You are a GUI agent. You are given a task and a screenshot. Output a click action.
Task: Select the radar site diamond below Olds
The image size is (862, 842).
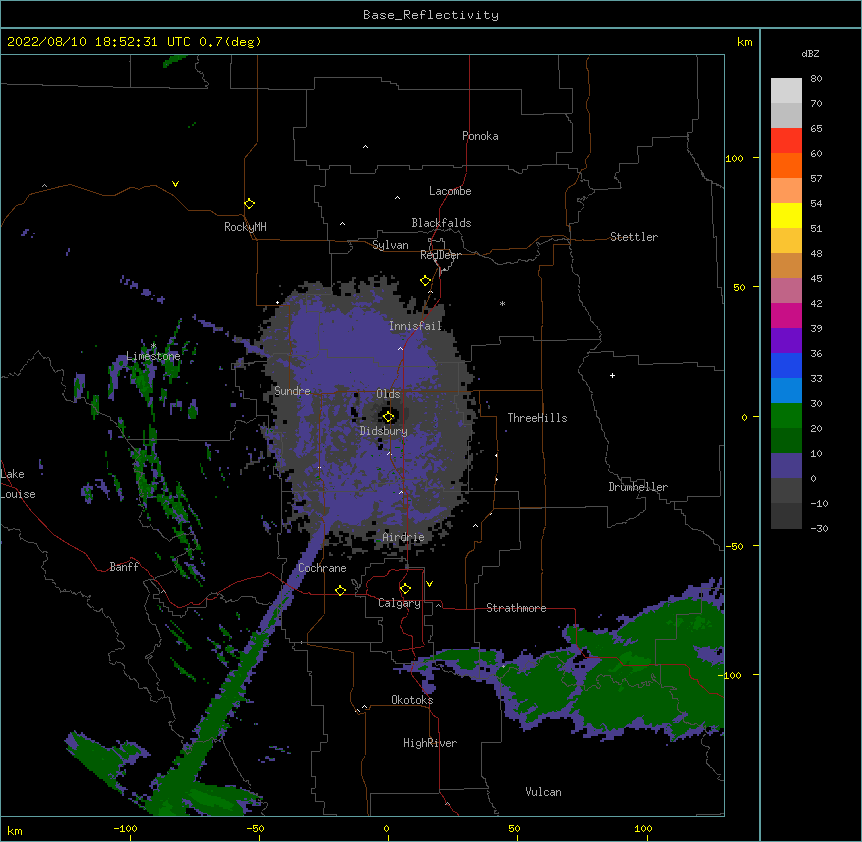coord(388,416)
